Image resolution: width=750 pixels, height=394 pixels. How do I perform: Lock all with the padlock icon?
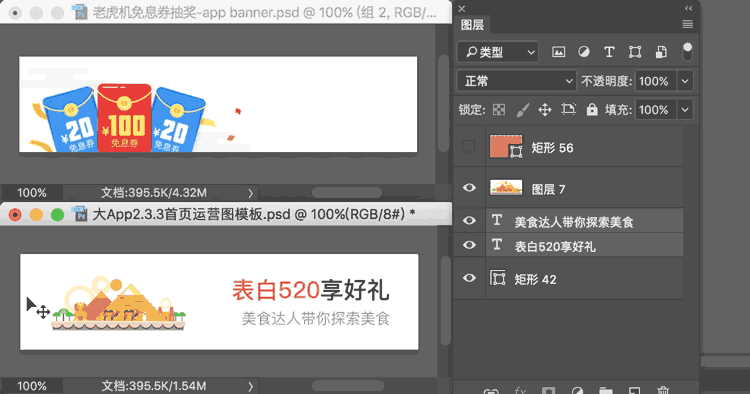[x=592, y=109]
